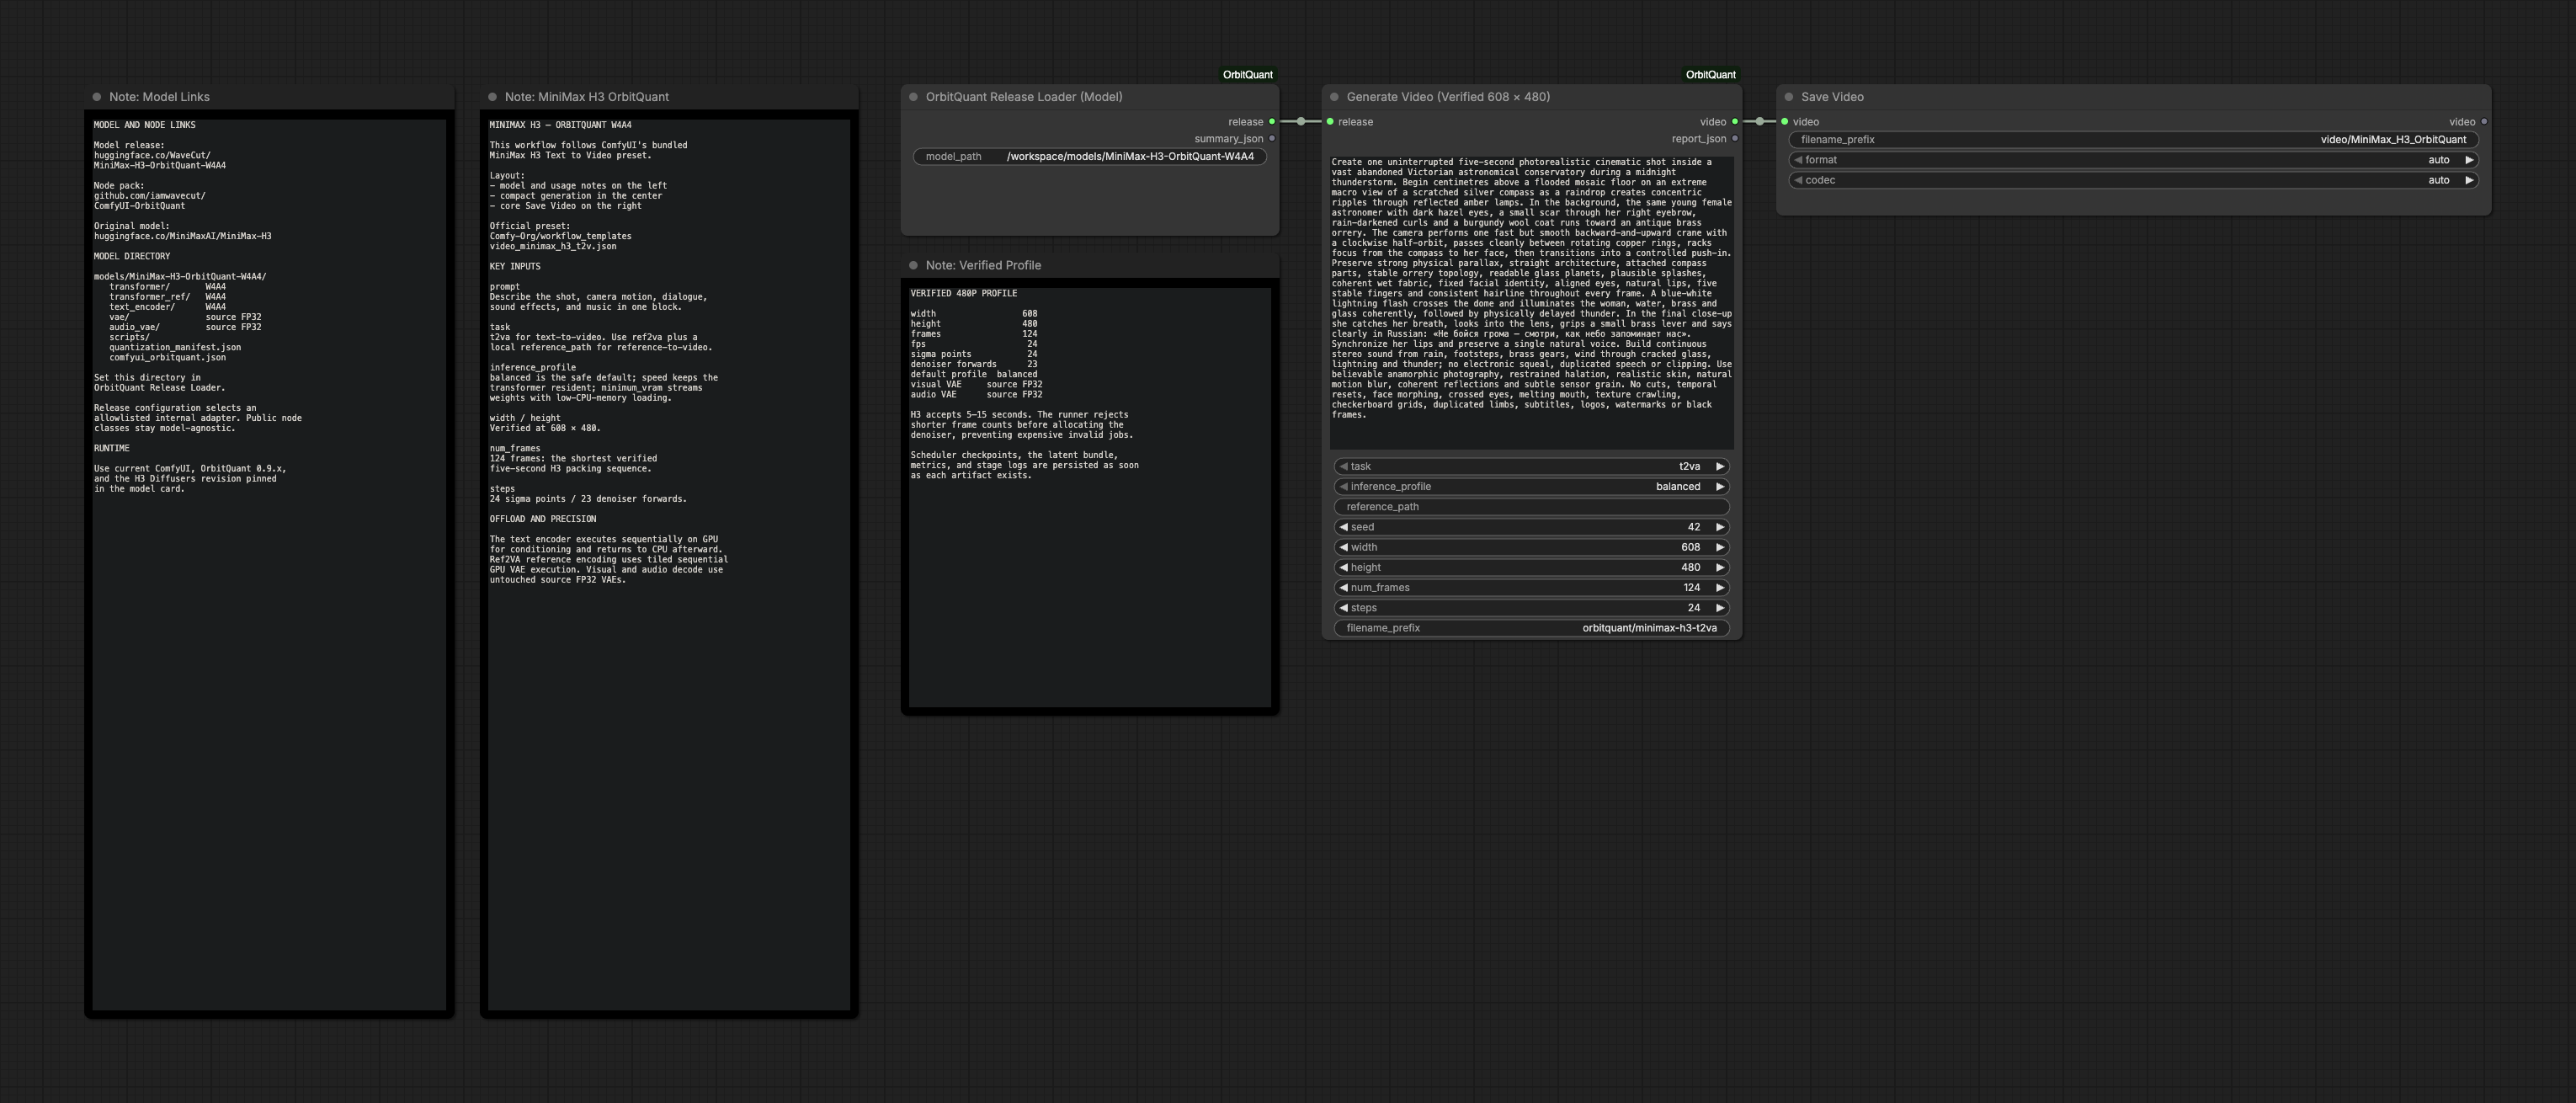Viewport: 2576px width, 1103px height.
Task: Decrease seed with its left arrow
Action: click(x=1343, y=527)
